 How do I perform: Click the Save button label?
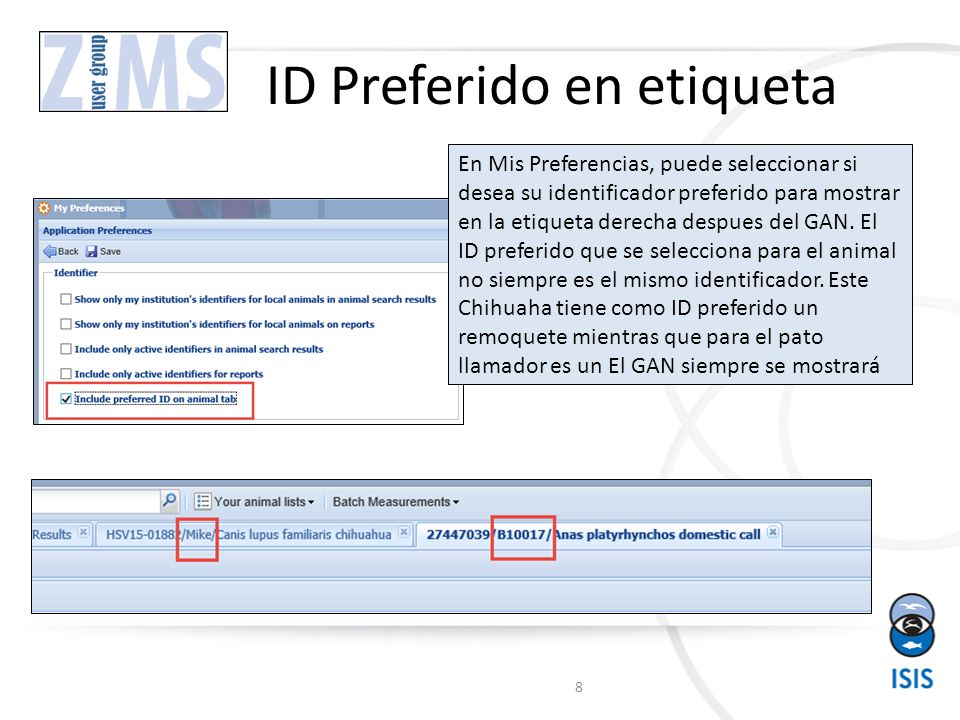point(110,252)
